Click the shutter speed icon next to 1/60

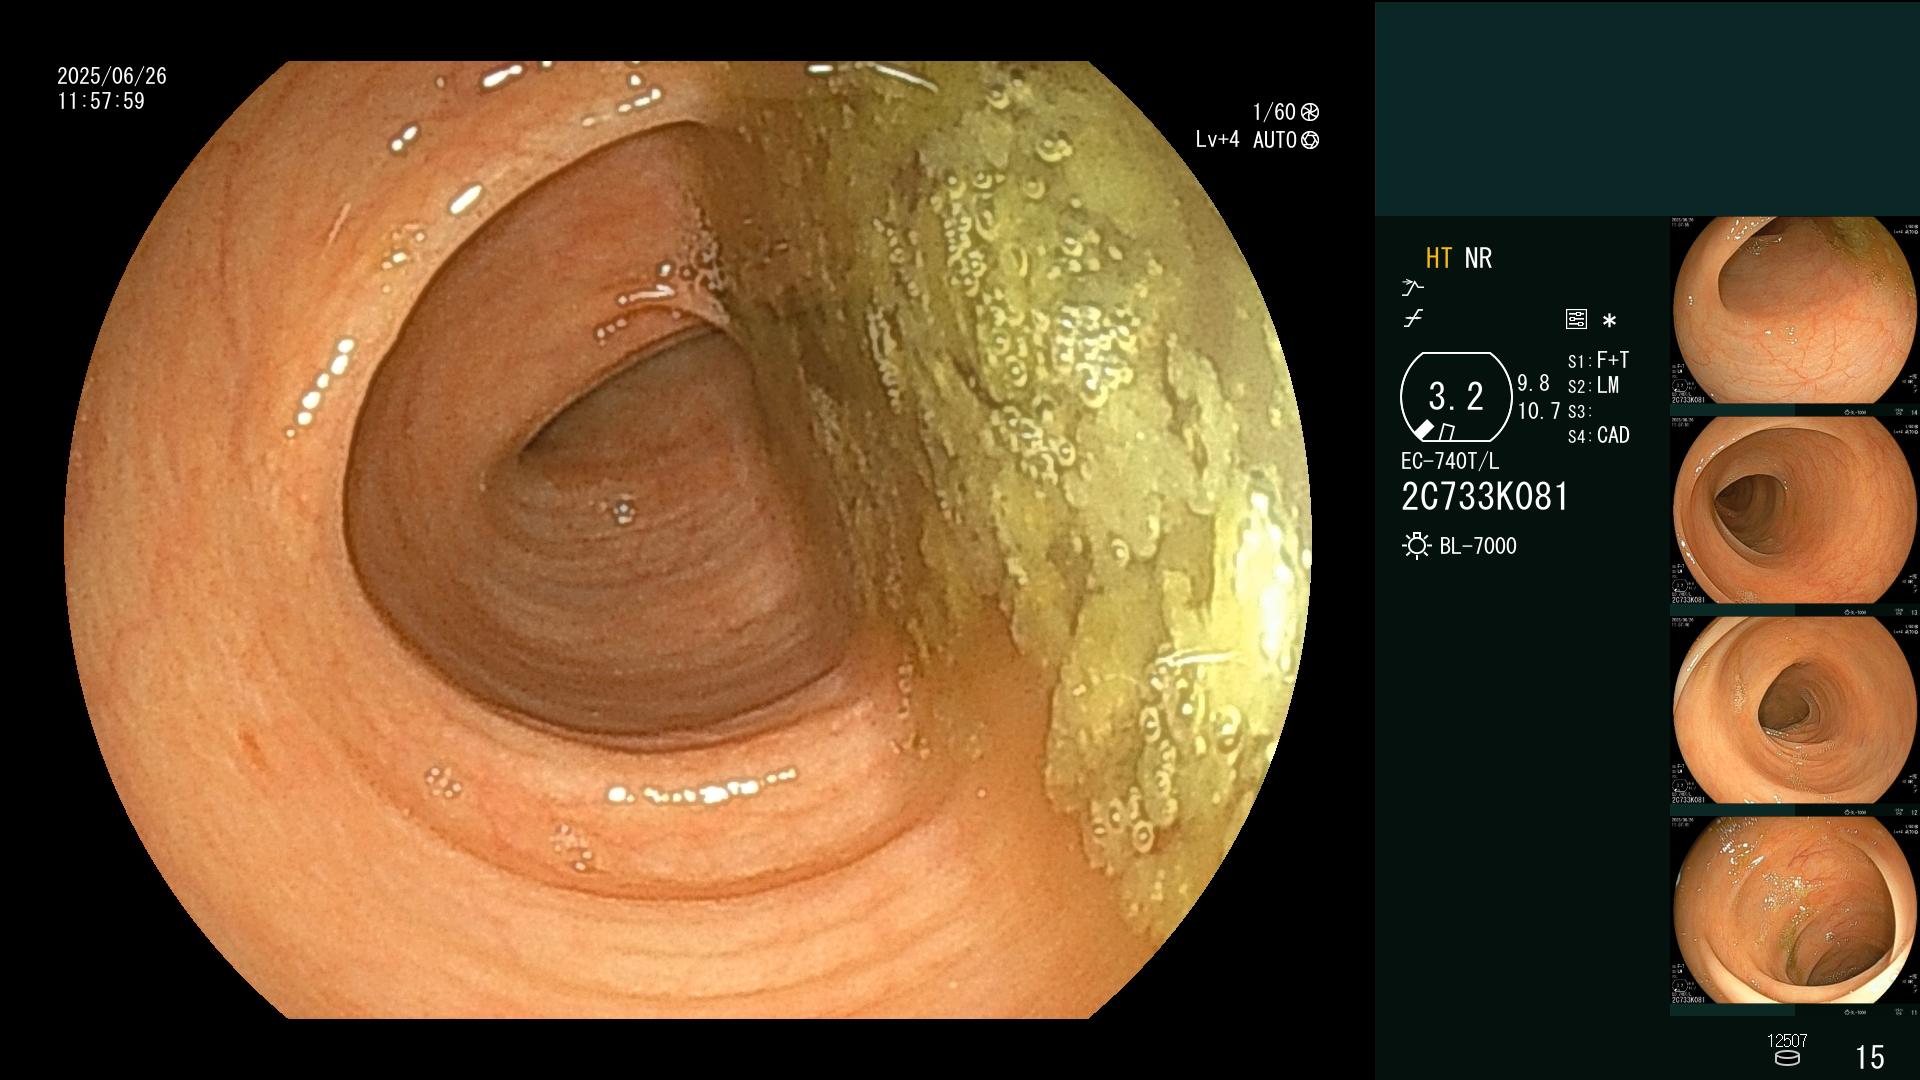[x=1310, y=112]
